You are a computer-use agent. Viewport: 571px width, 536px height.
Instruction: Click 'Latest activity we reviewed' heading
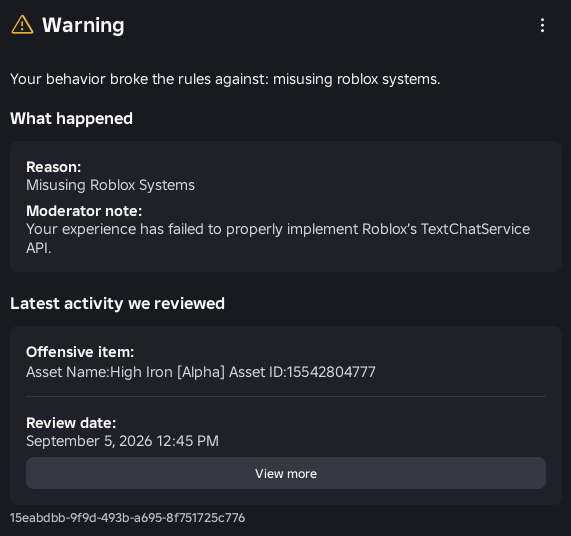(x=117, y=303)
